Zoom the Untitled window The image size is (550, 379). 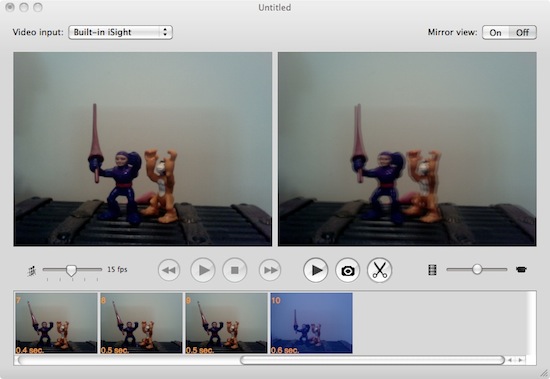point(38,7)
